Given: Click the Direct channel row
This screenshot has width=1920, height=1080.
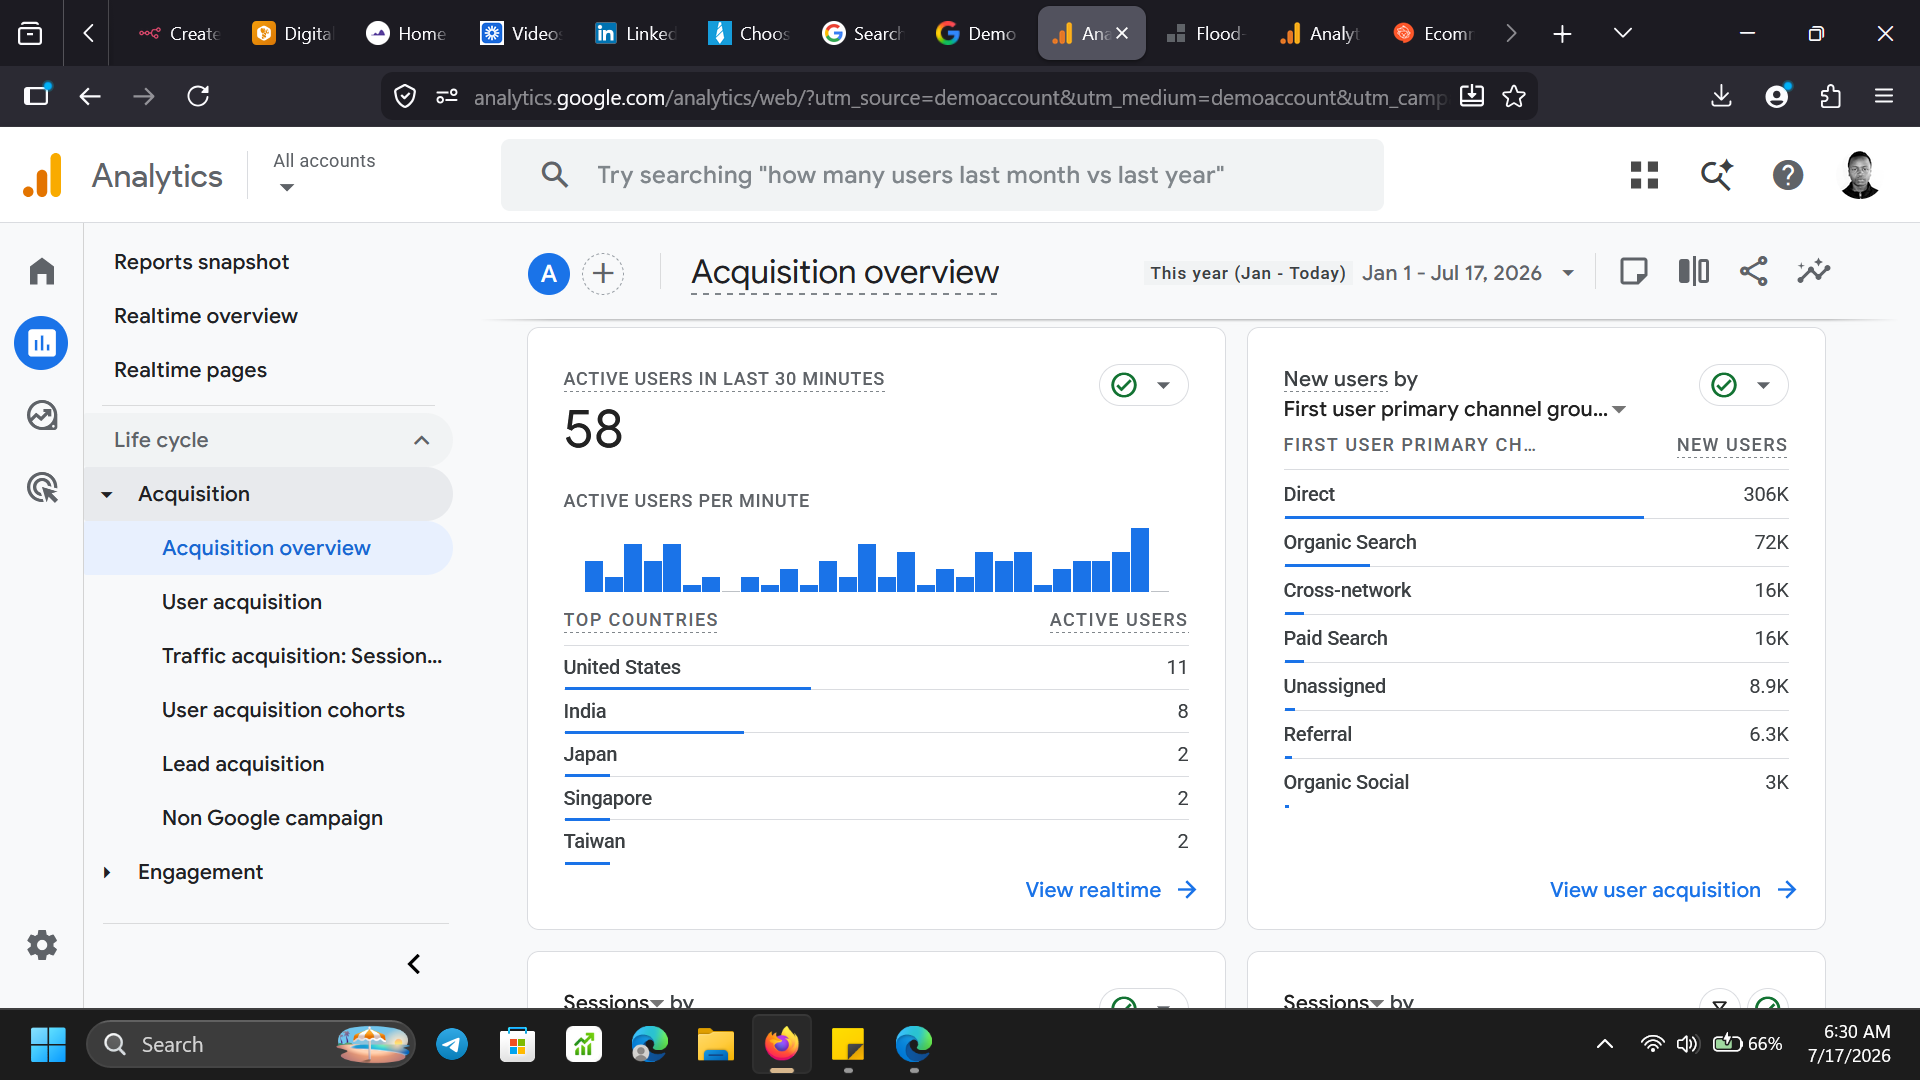Looking at the screenshot, I should [x=1536, y=494].
